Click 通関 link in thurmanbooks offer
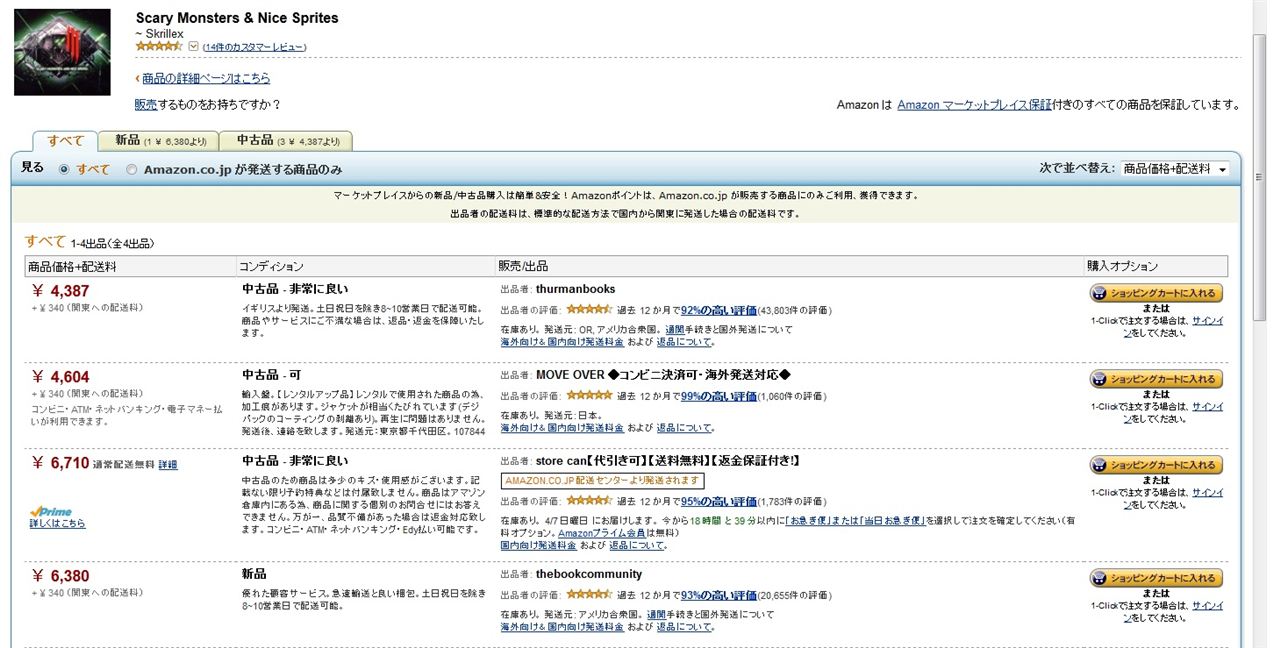1280x648 pixels. click(675, 329)
